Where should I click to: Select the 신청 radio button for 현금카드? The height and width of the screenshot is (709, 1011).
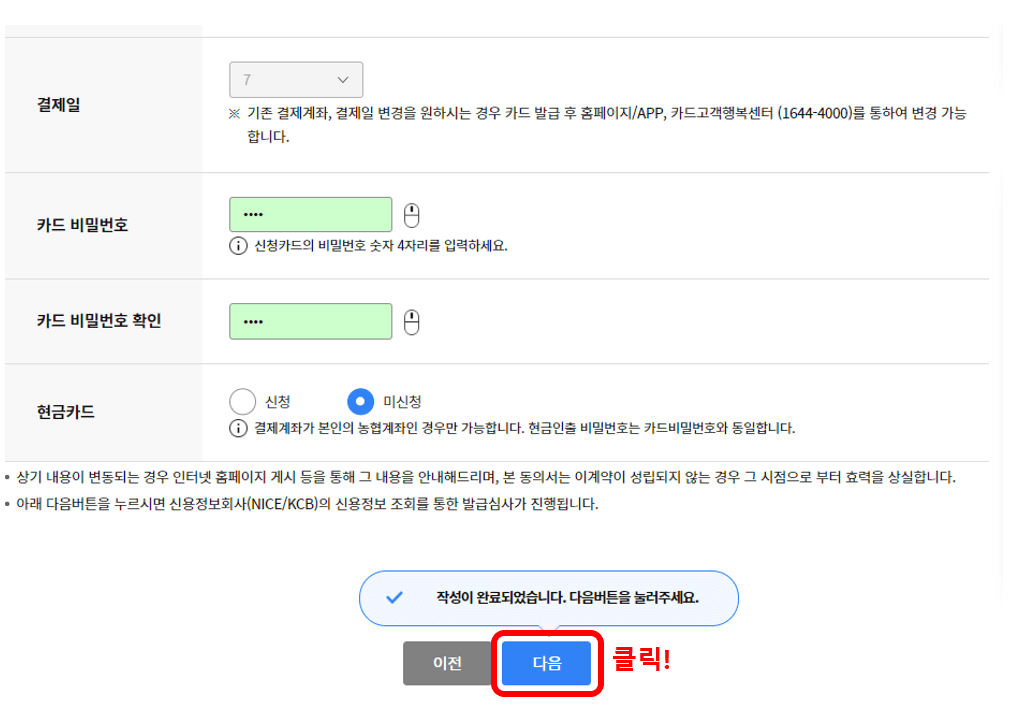pos(241,400)
